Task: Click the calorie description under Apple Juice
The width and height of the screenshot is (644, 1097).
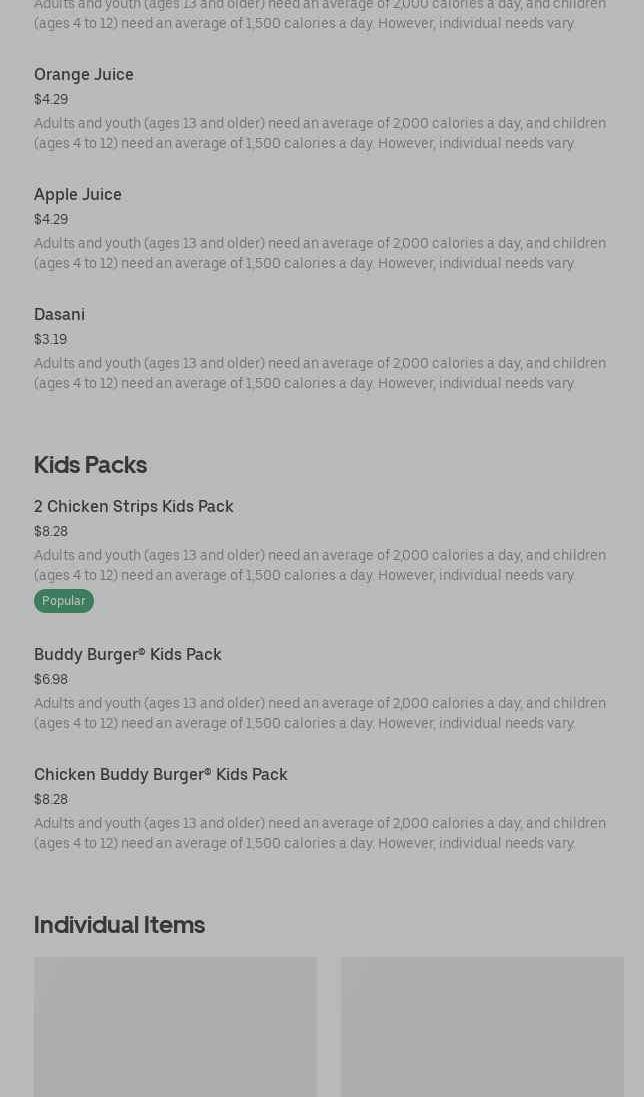Action: pyautogui.click(x=320, y=254)
